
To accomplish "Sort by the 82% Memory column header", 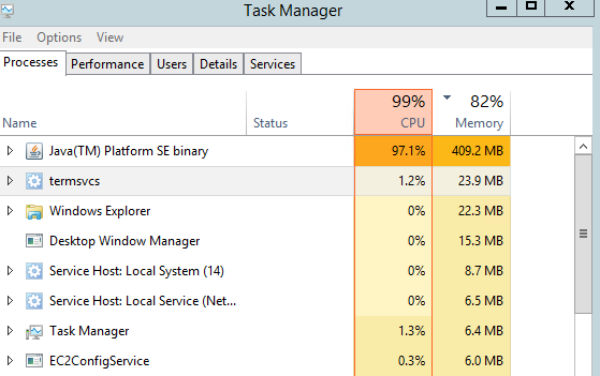I will 471,112.
